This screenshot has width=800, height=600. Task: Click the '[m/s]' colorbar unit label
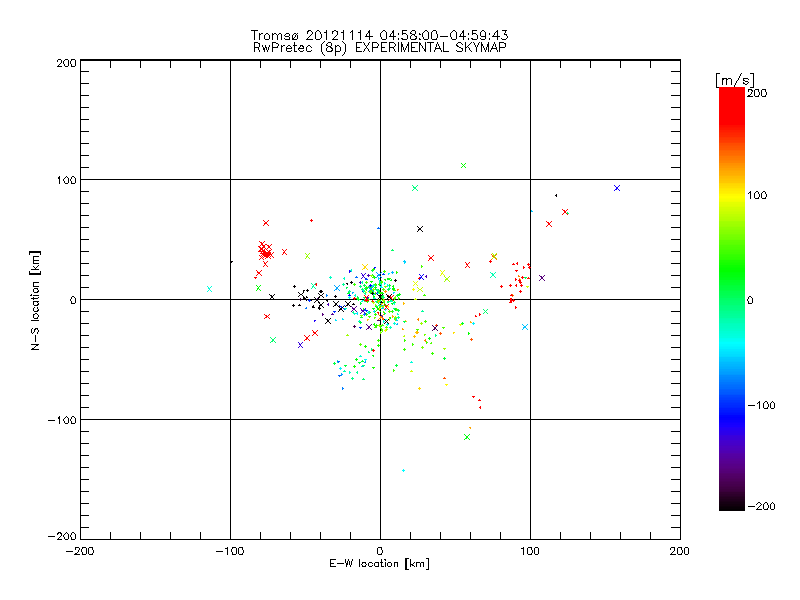735,80
